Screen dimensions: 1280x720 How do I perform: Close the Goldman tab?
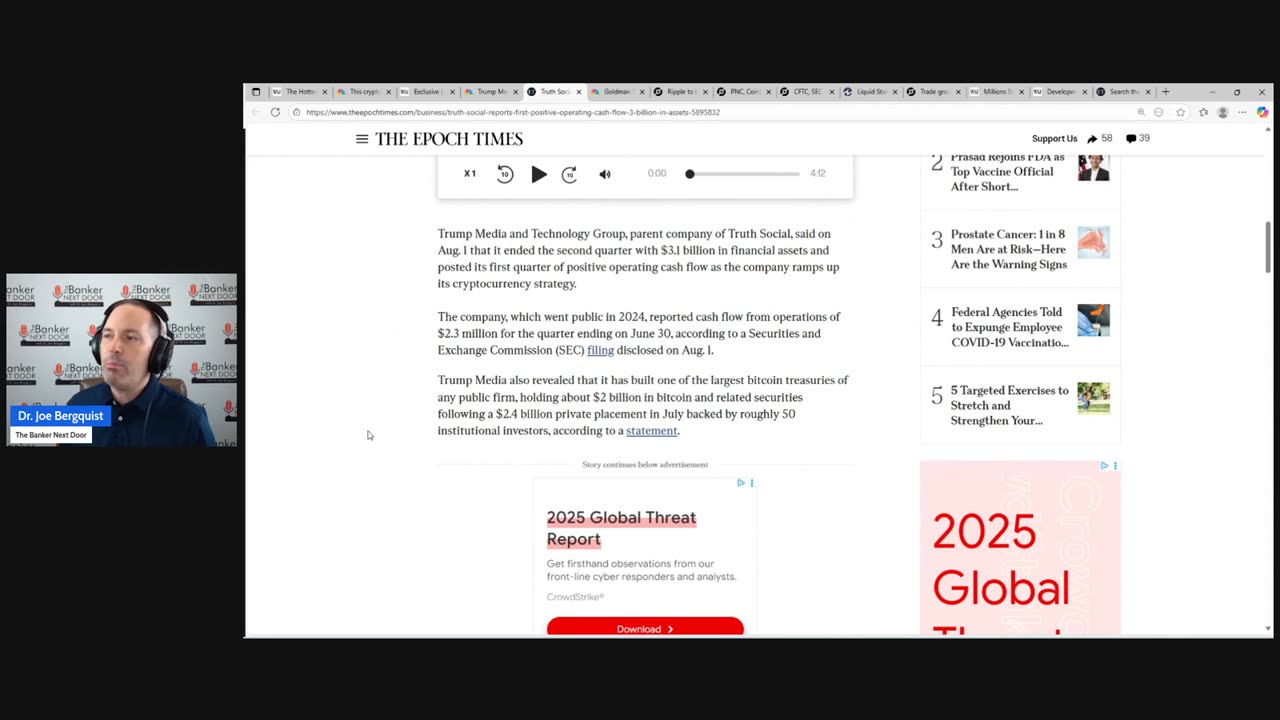641,92
